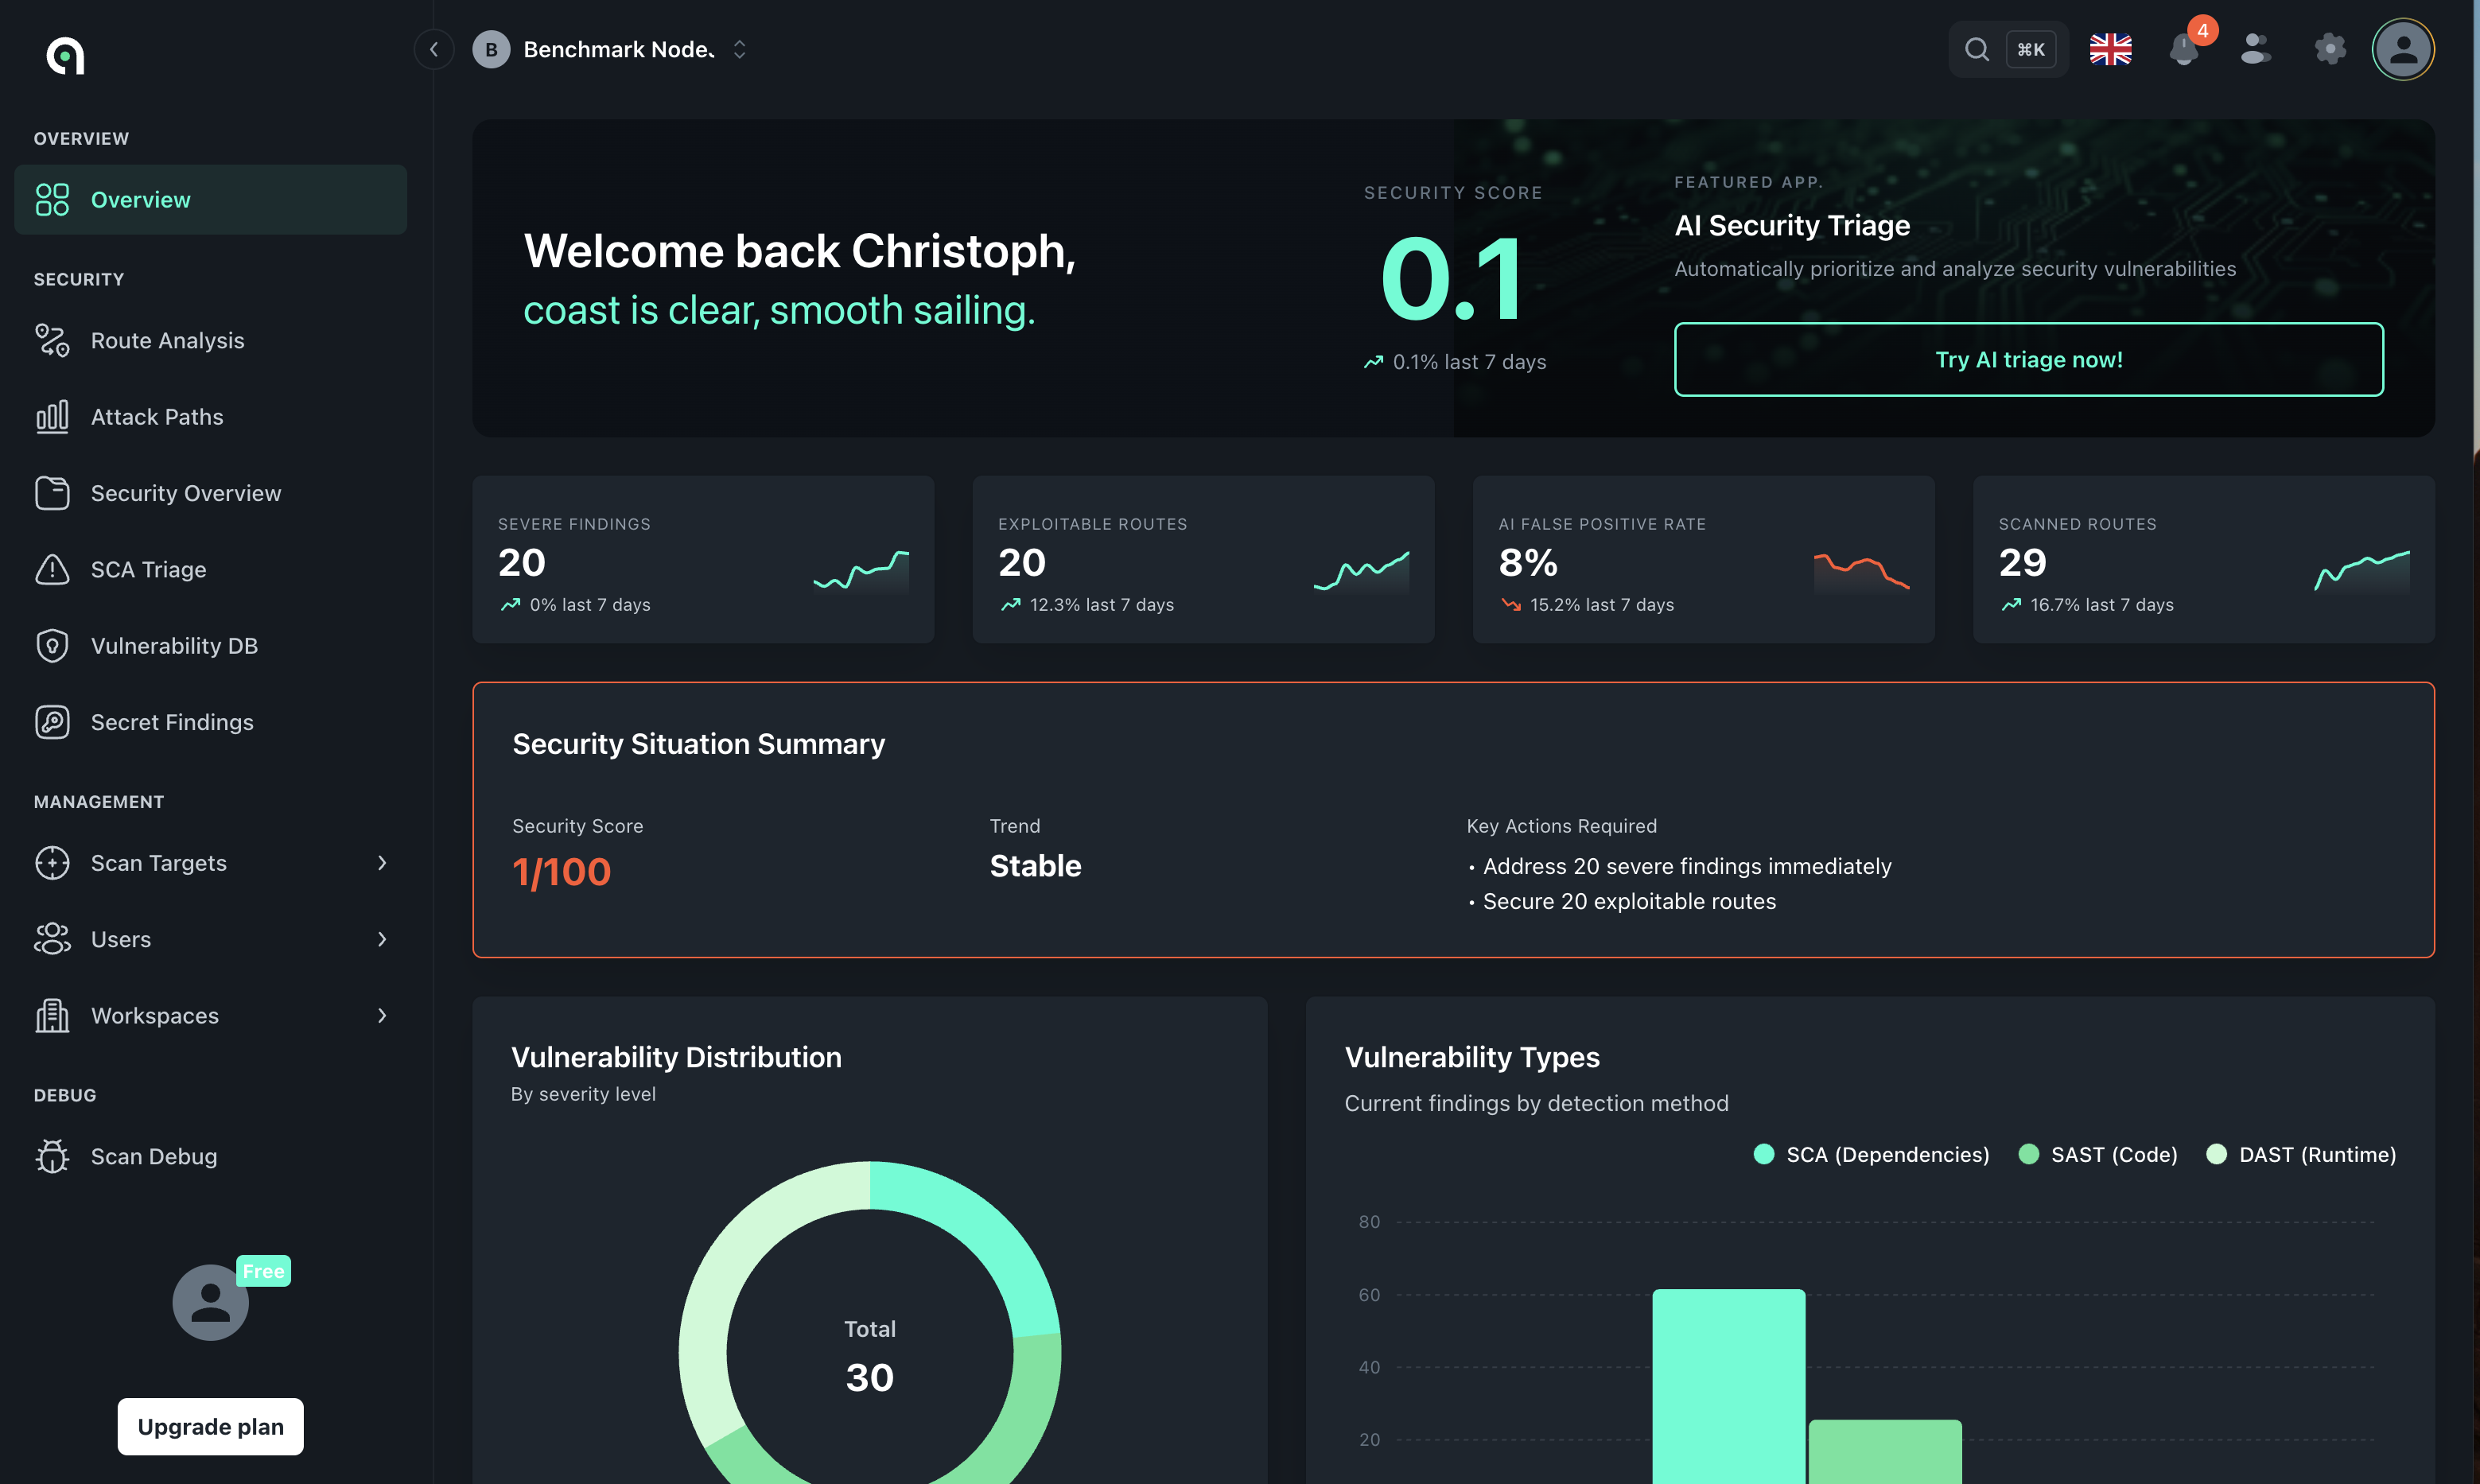
Task: Click the 8% false positive rate value
Action: [x=1528, y=563]
